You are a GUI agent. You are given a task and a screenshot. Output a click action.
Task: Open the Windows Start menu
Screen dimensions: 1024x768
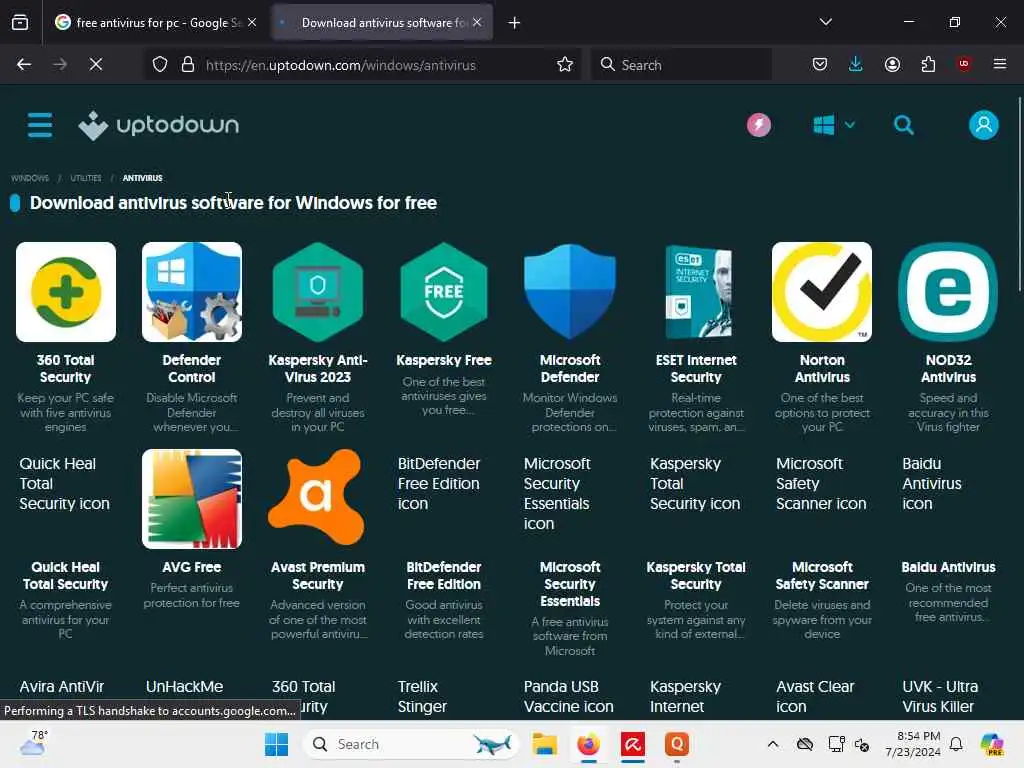coord(276,744)
